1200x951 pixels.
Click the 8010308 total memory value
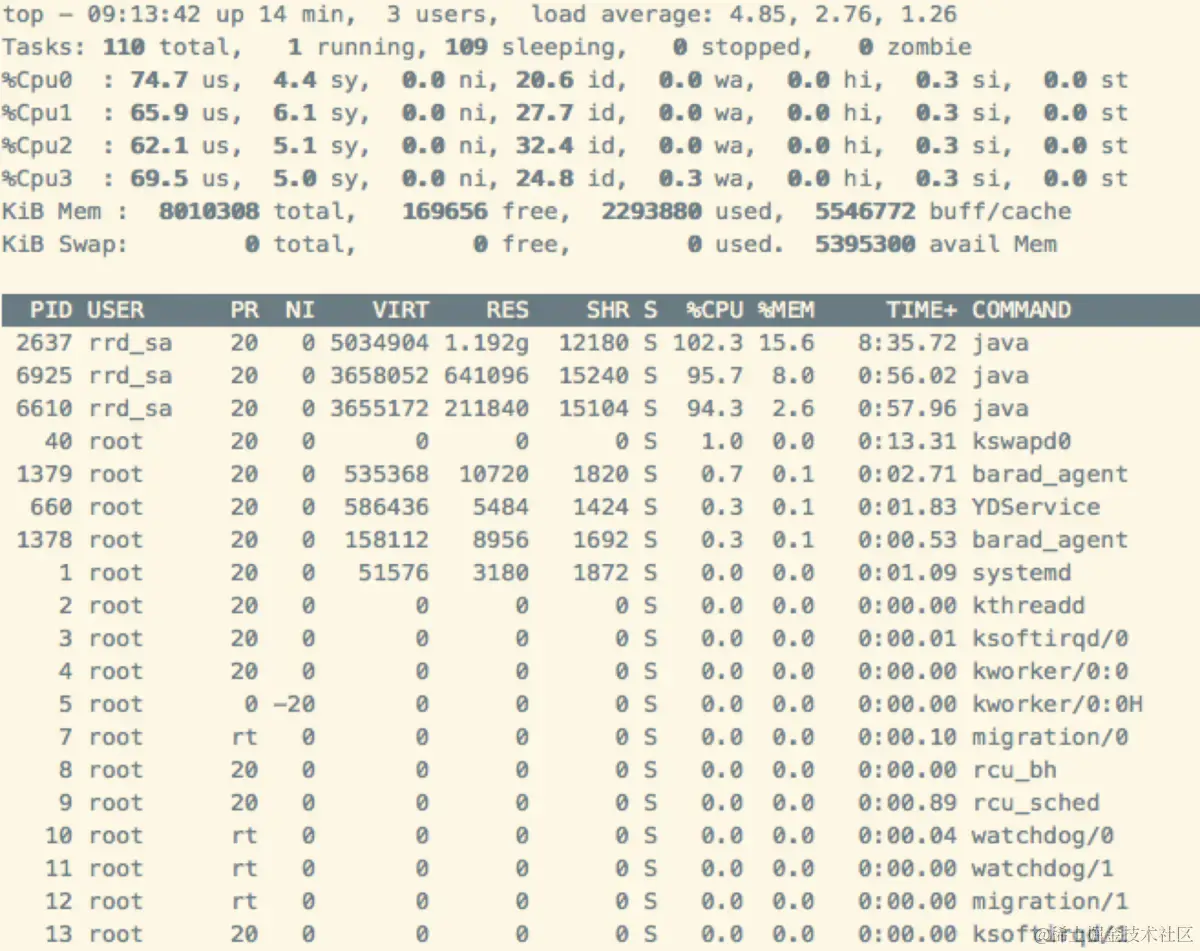208,212
